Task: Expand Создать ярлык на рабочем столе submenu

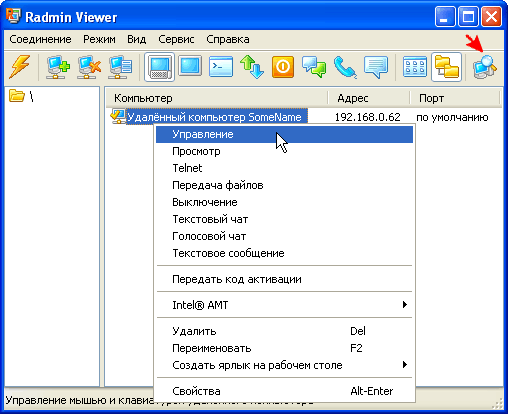Action: click(285, 365)
